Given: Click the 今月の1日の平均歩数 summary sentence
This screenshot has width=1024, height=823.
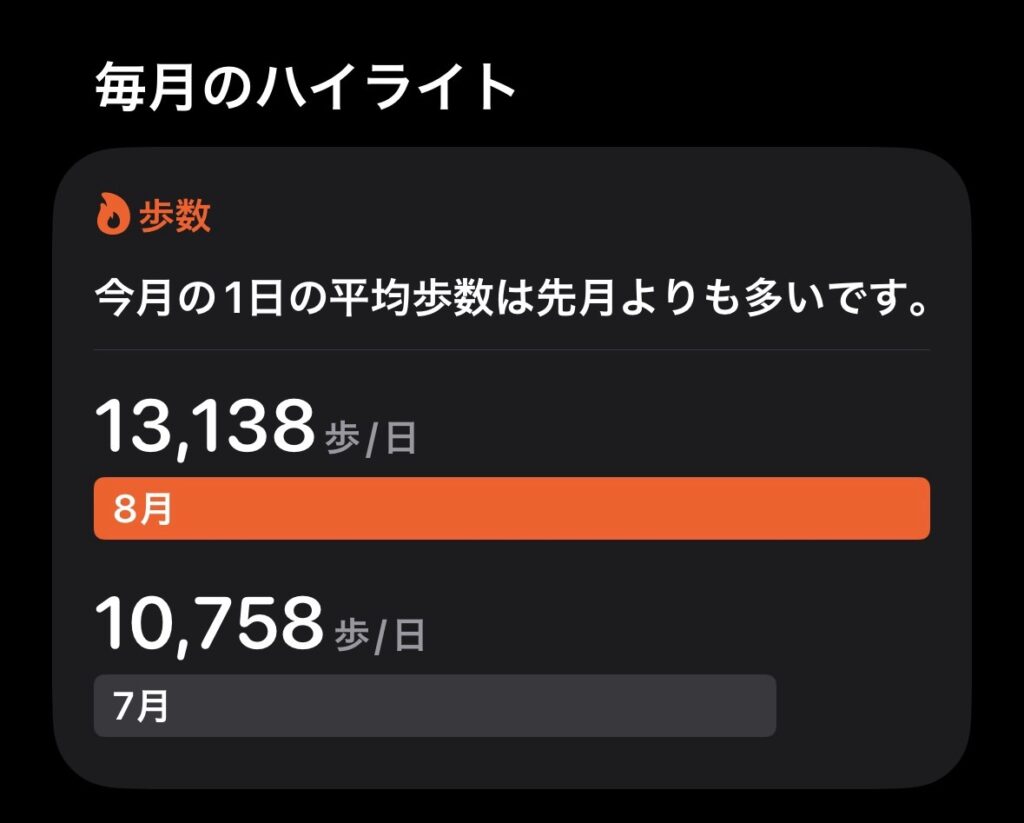Looking at the screenshot, I should pos(512,298).
